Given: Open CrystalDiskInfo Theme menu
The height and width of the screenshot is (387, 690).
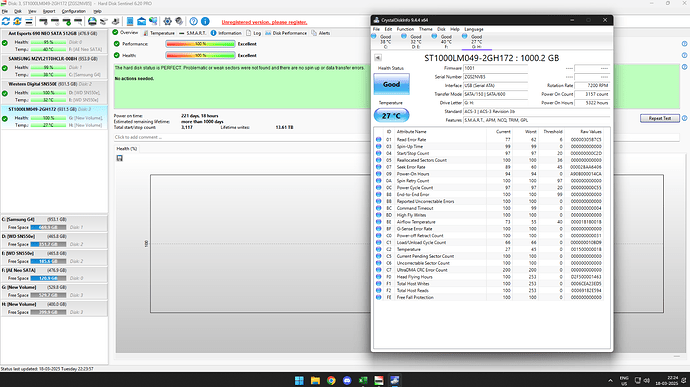Looking at the screenshot, I should coord(425,29).
